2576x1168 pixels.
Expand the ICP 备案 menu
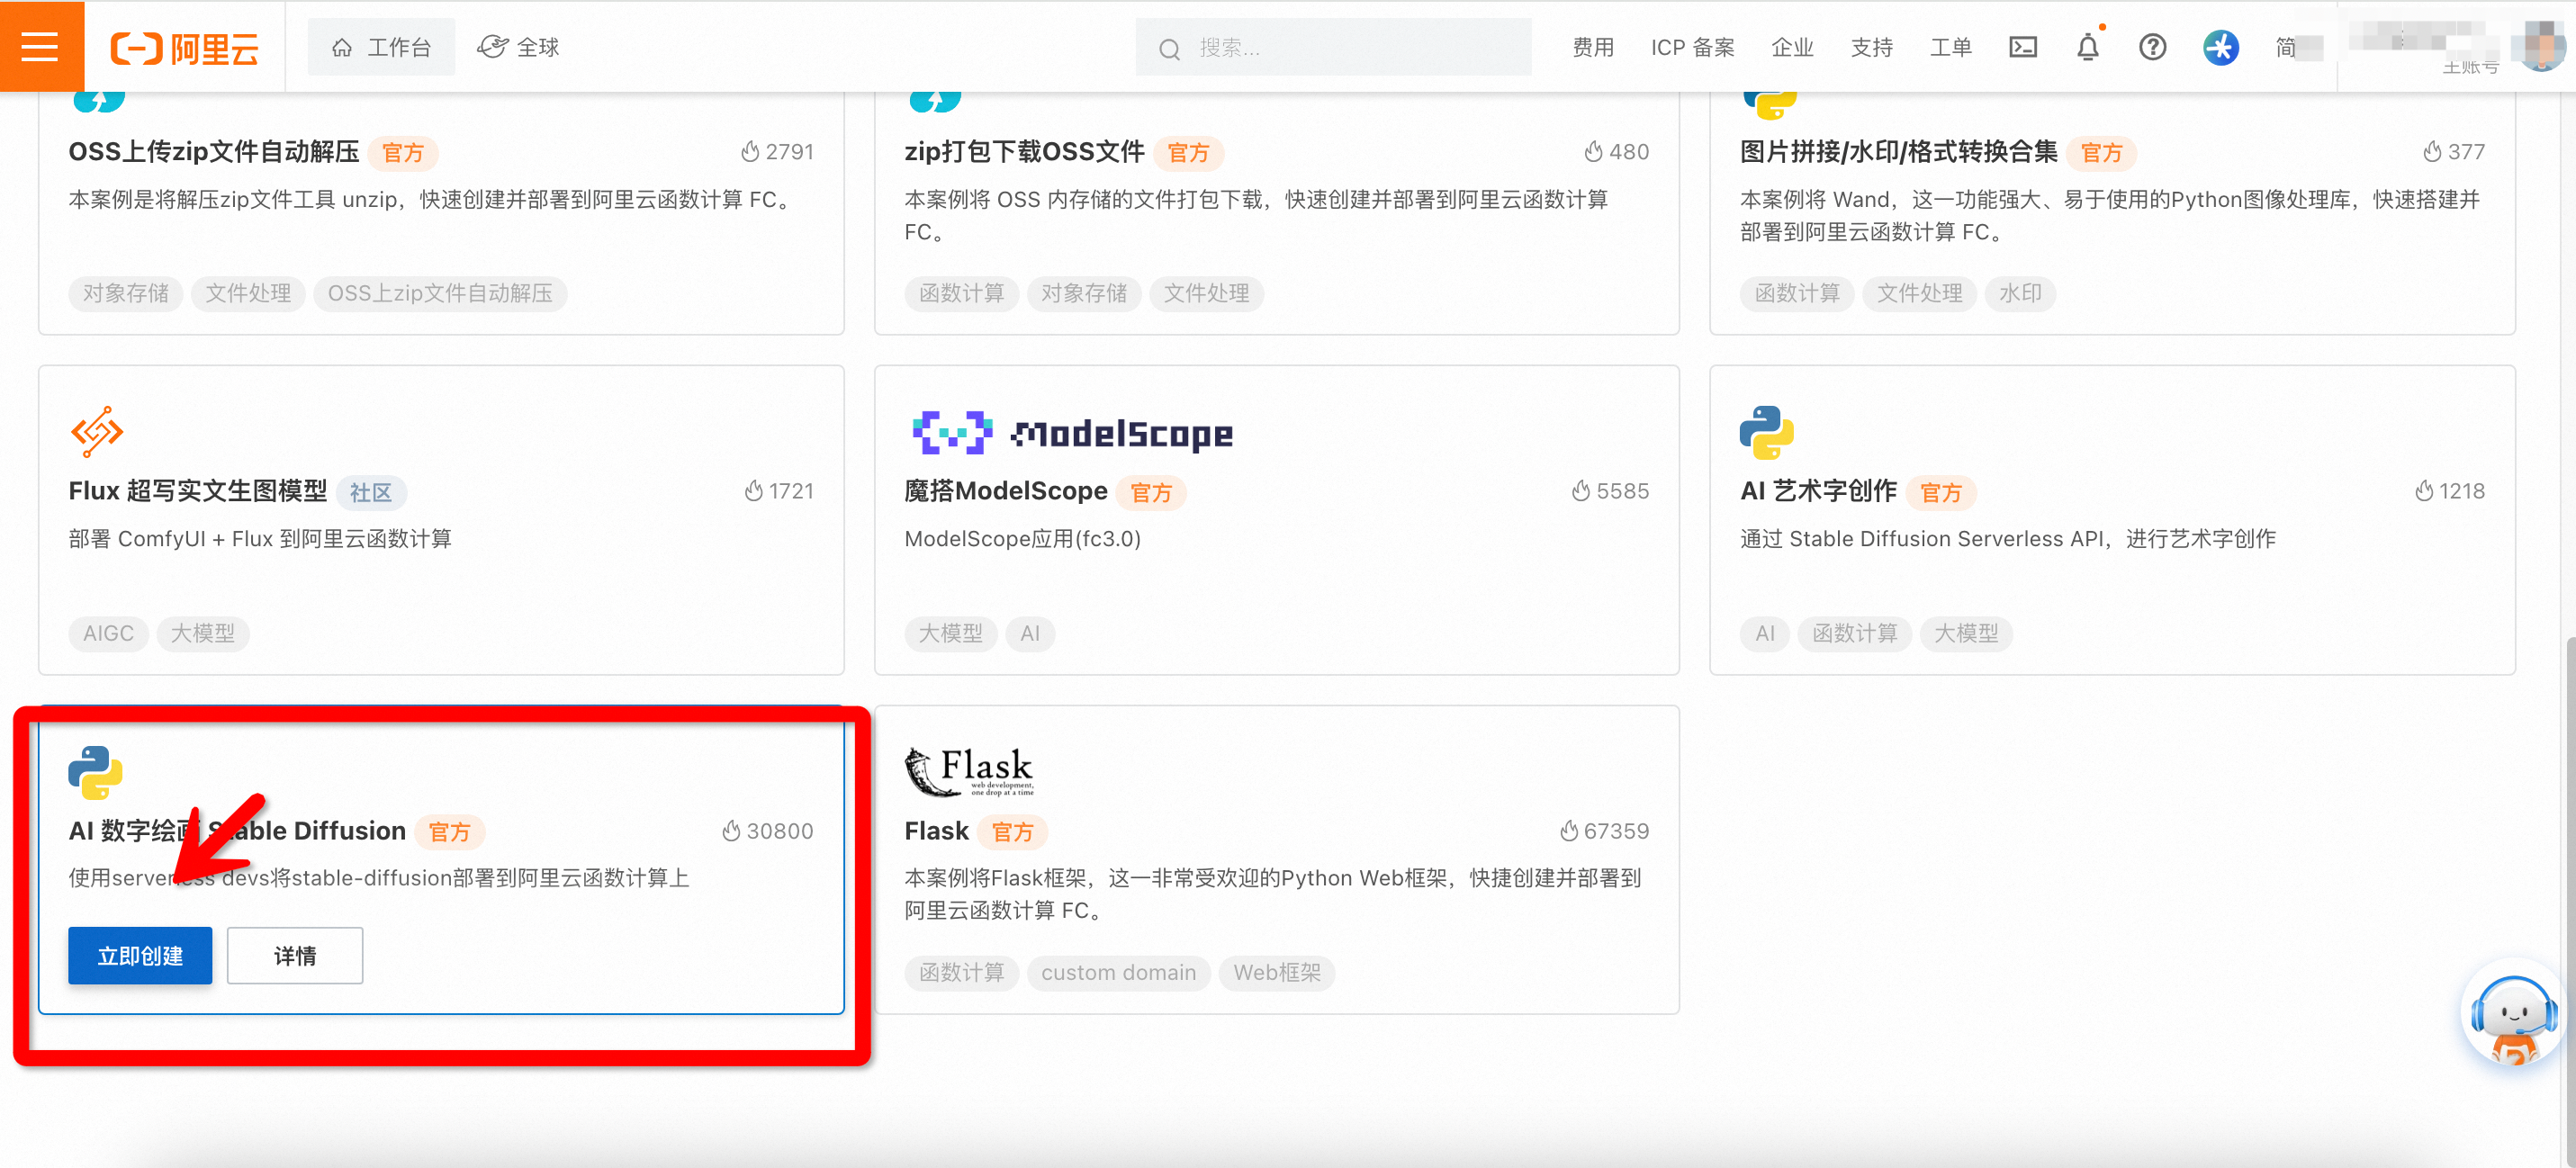click(1692, 47)
